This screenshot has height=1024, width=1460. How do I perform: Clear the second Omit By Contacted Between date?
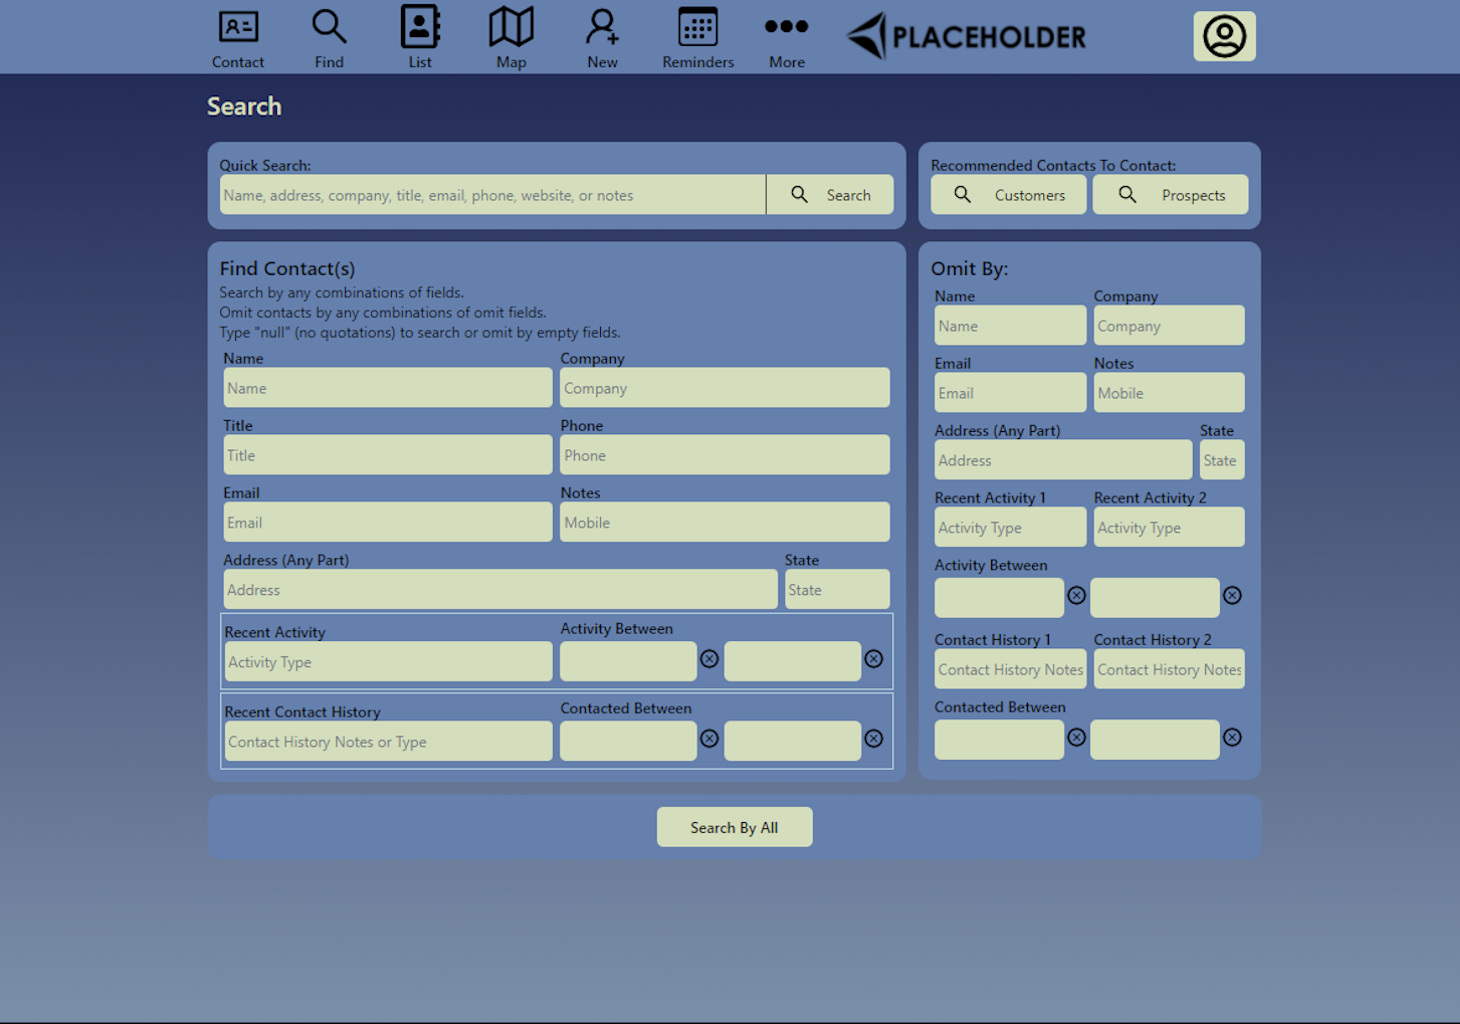tap(1232, 737)
